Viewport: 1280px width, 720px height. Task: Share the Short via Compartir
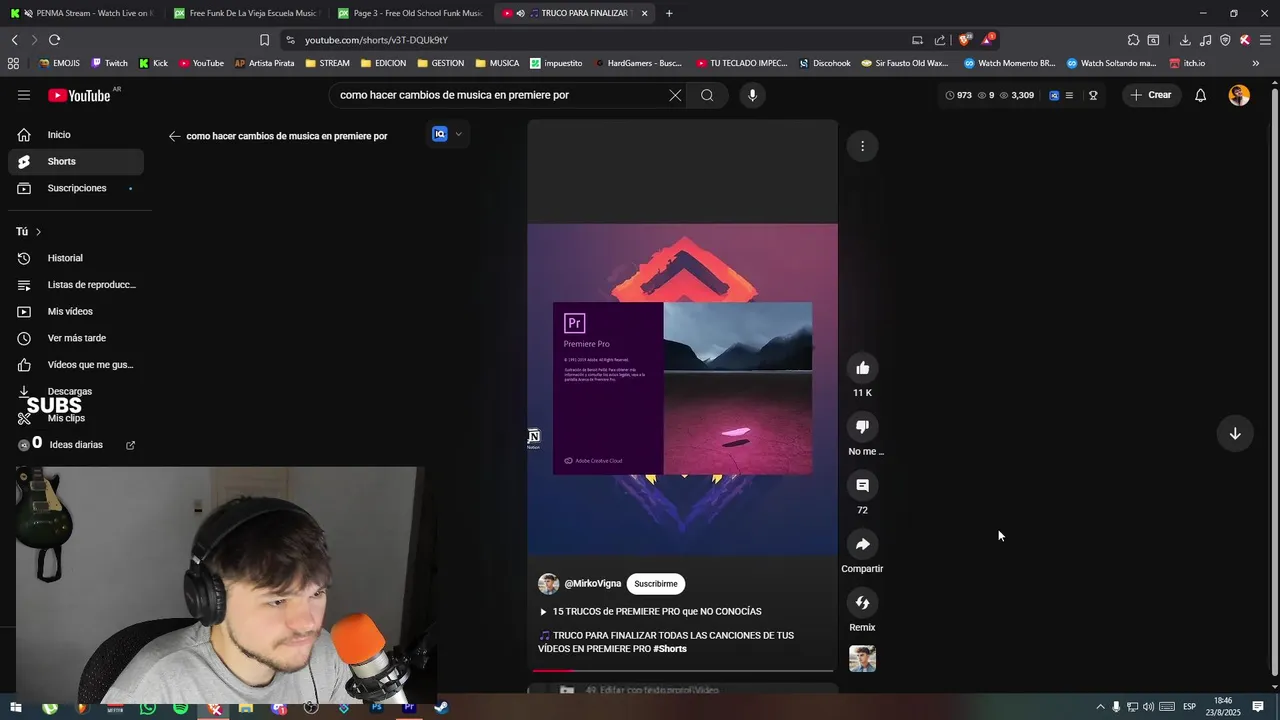pyautogui.click(x=862, y=544)
